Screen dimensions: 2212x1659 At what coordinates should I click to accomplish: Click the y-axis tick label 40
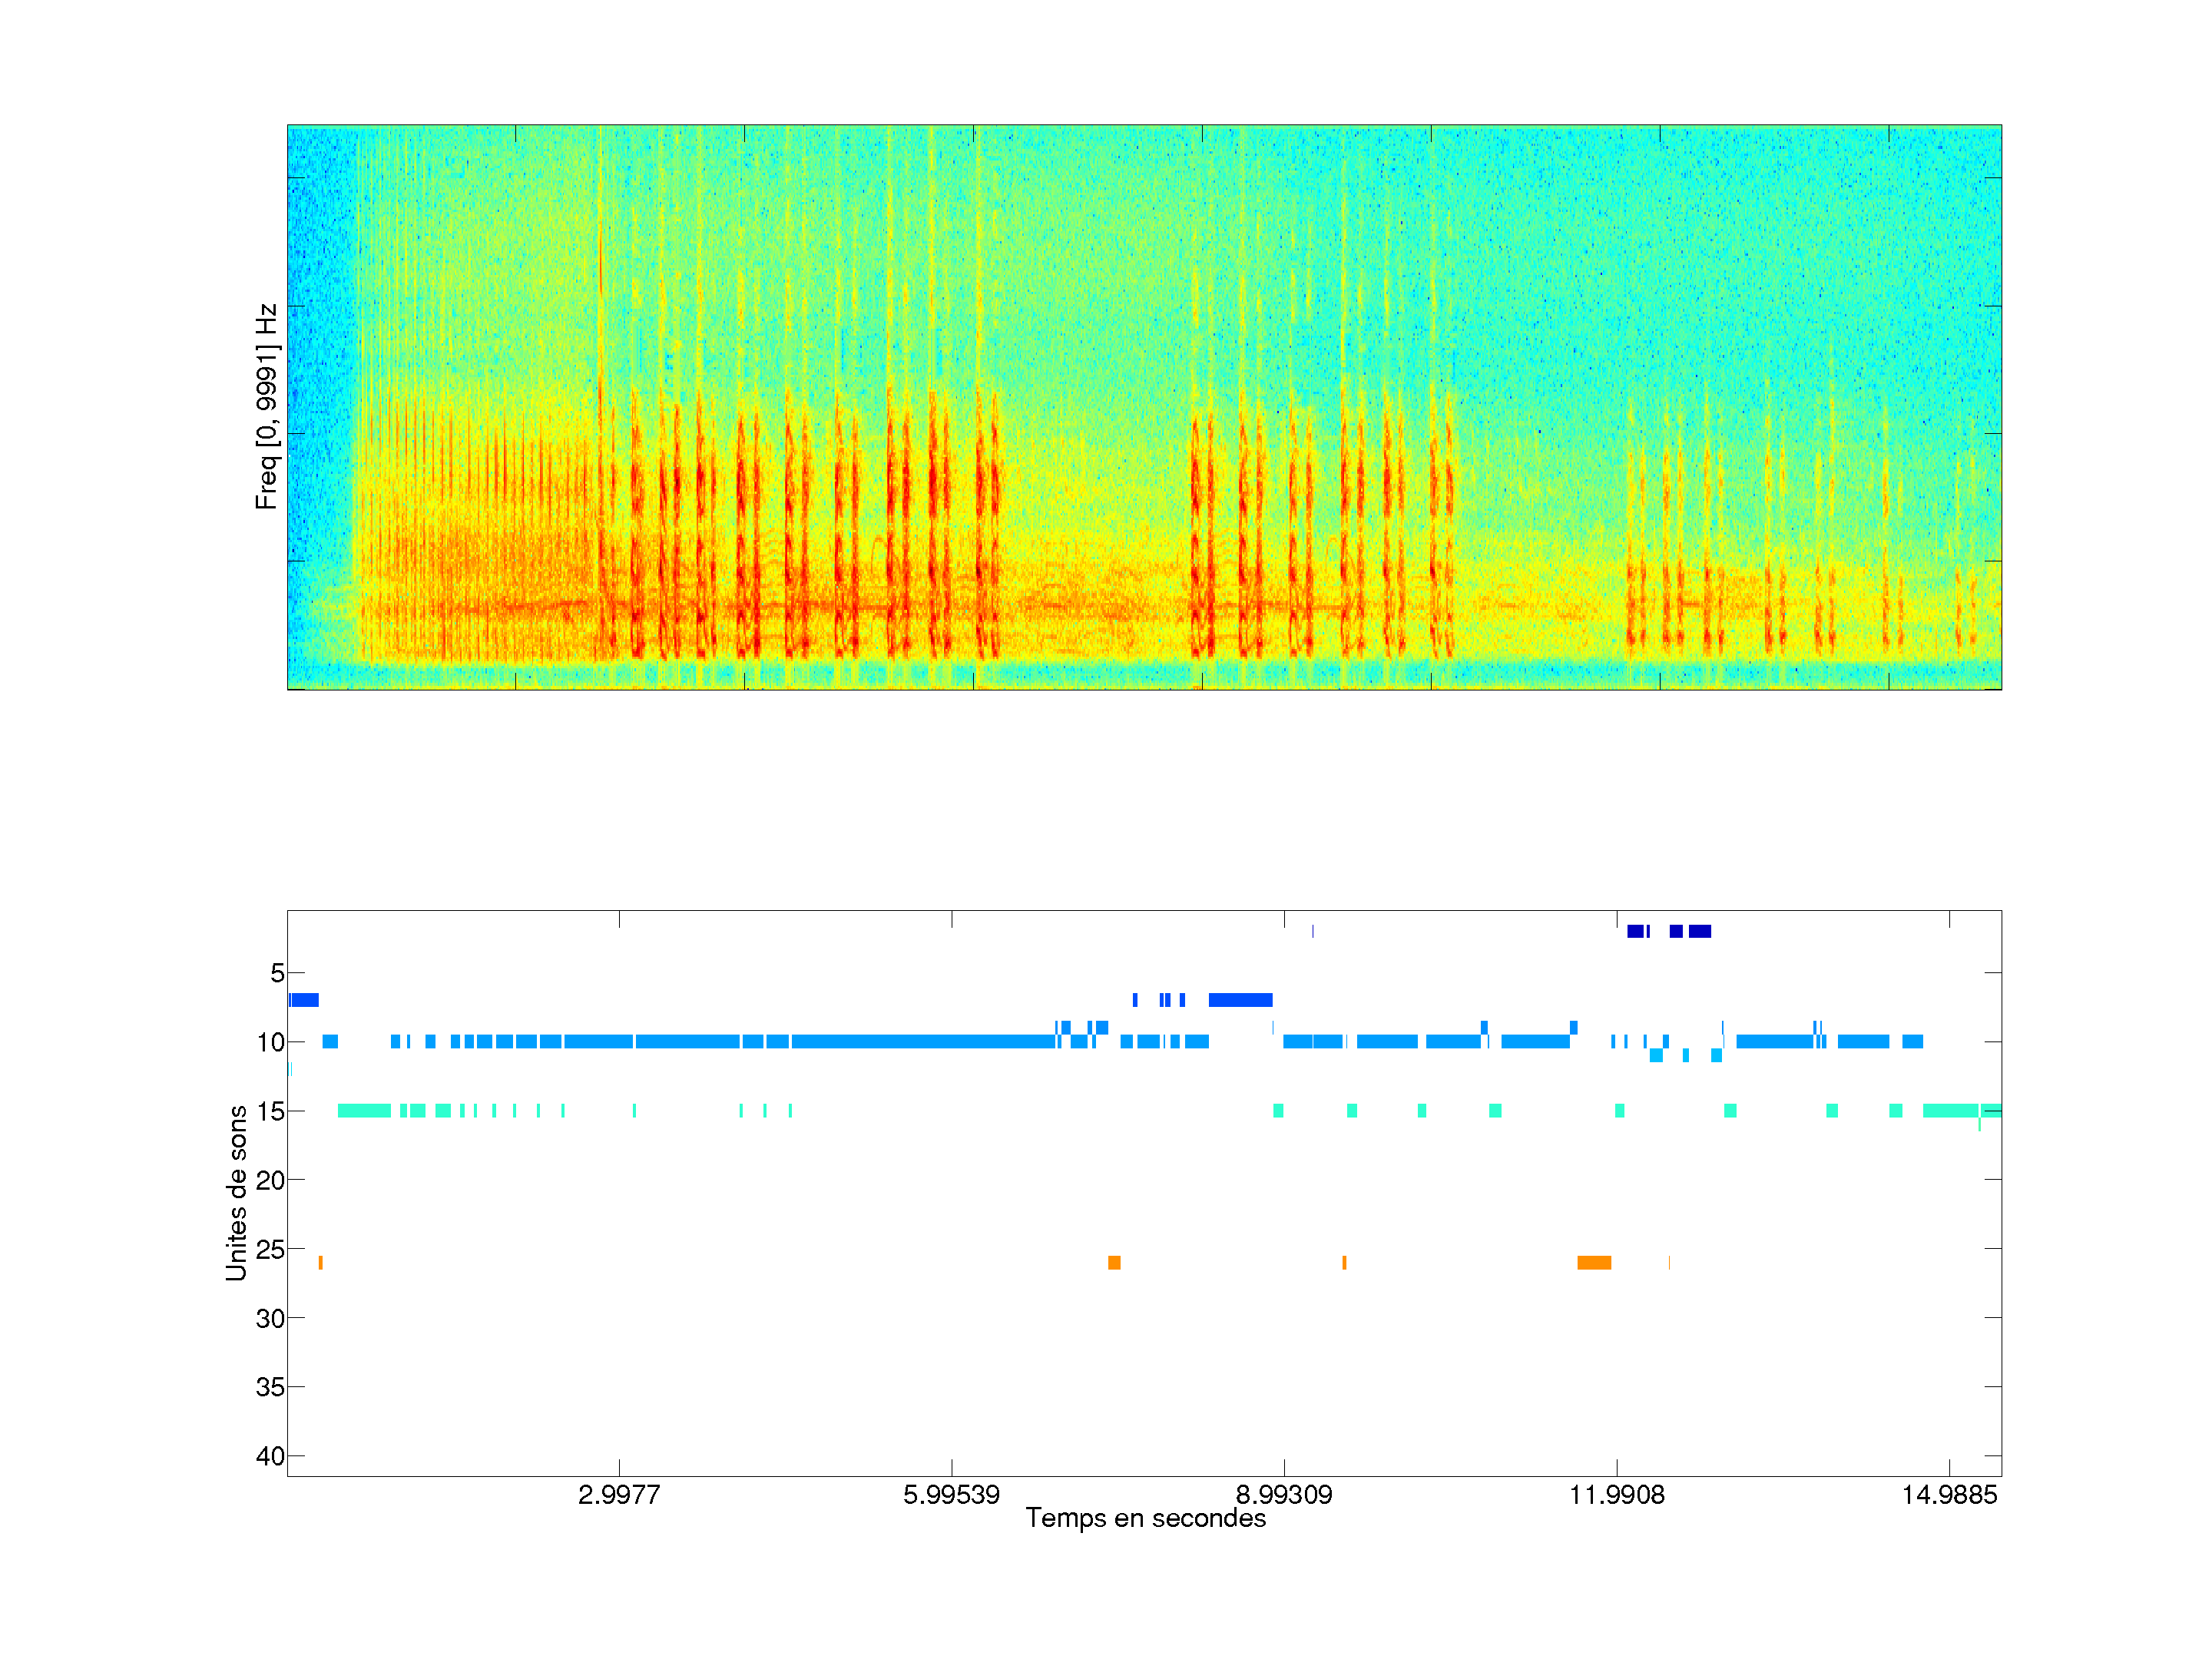point(270,1456)
